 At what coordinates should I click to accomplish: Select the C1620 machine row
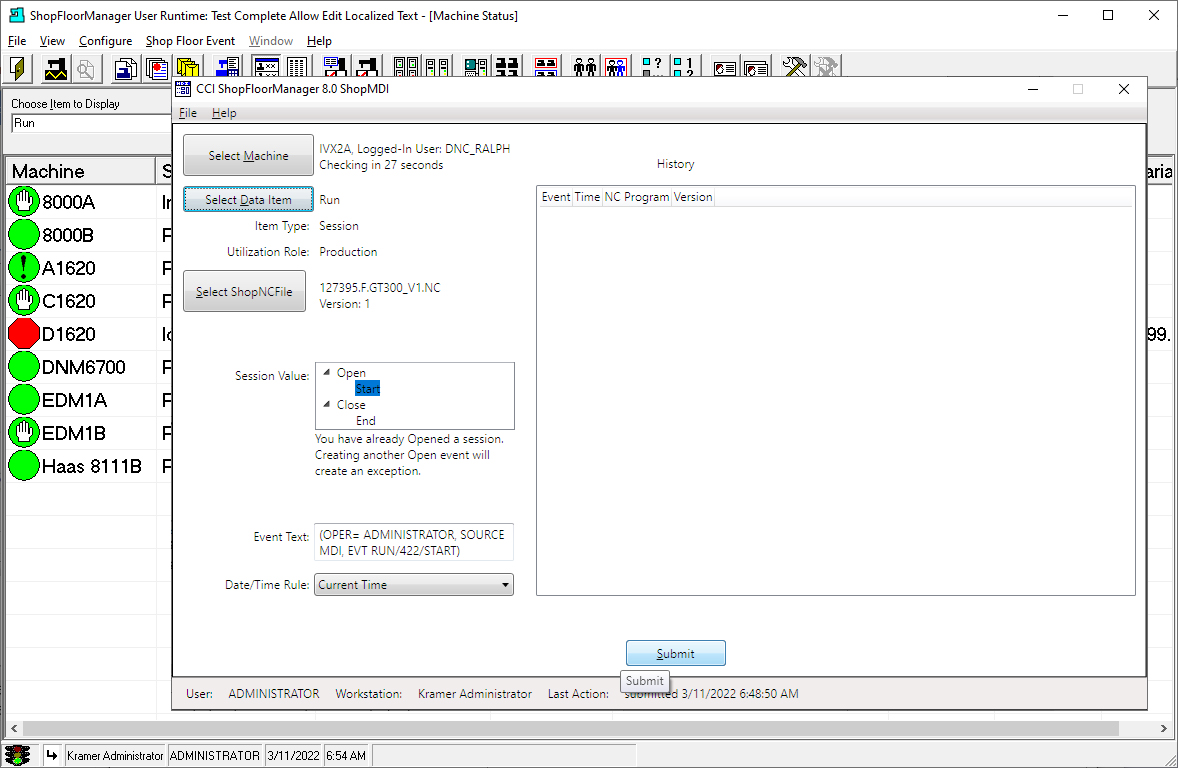(89, 301)
